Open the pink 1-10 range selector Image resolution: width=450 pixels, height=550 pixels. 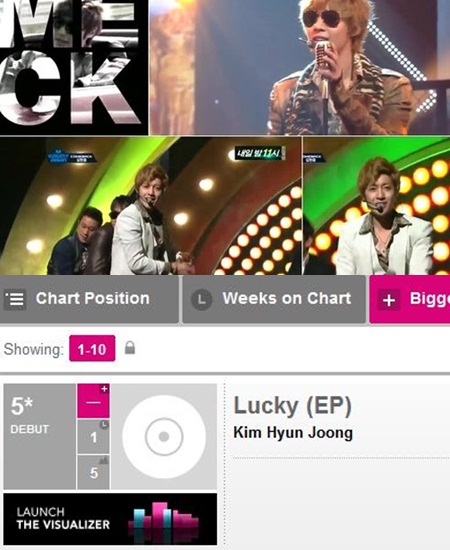coord(92,348)
